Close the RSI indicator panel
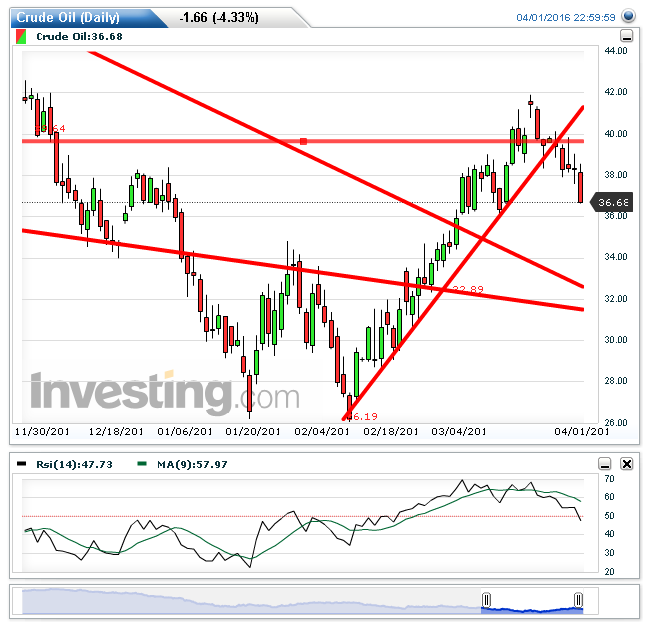The image size is (650, 627). (x=626, y=464)
